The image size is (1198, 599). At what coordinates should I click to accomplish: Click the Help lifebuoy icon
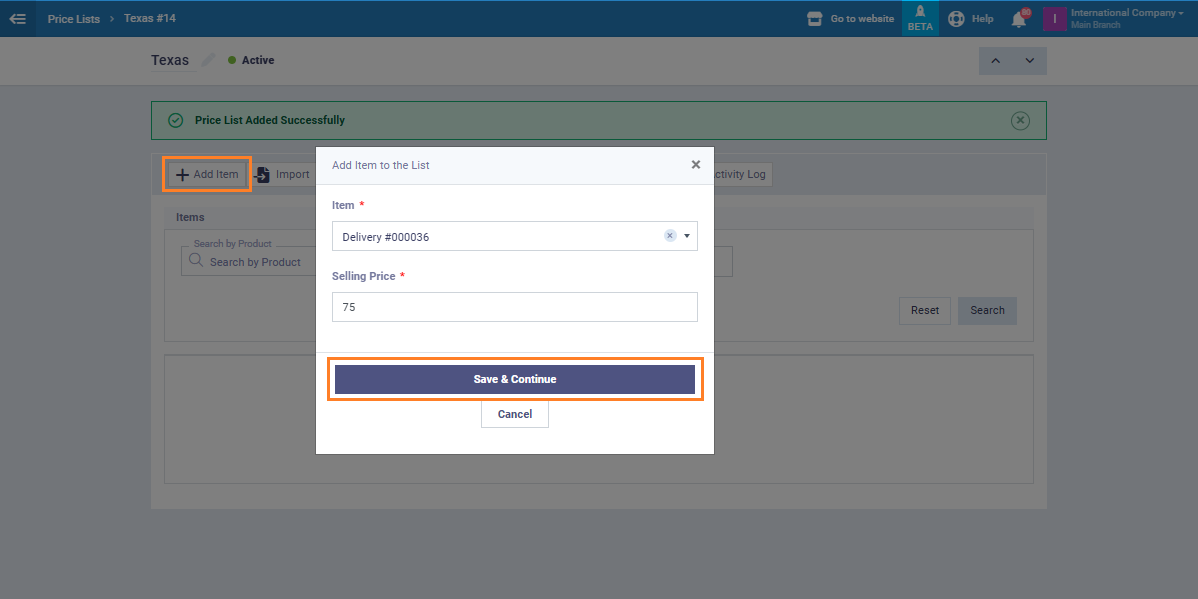[957, 19]
